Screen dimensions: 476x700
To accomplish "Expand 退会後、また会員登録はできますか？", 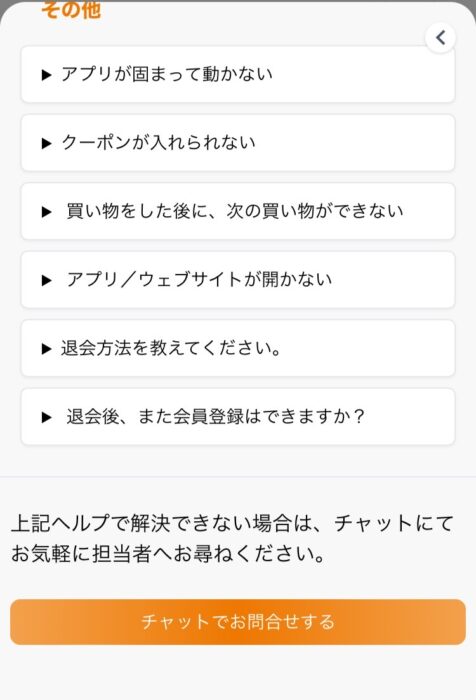I will click(x=238, y=417).
